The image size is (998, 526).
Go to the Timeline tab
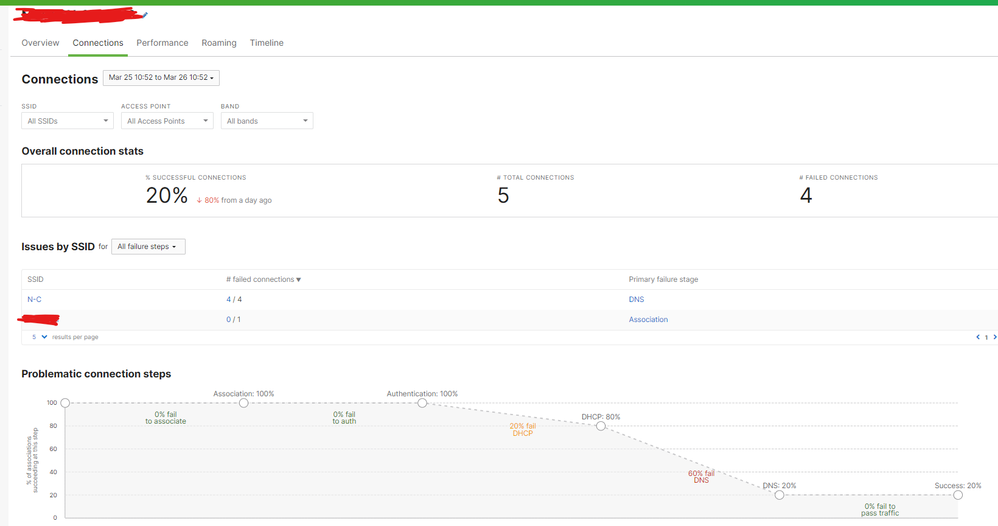[266, 43]
